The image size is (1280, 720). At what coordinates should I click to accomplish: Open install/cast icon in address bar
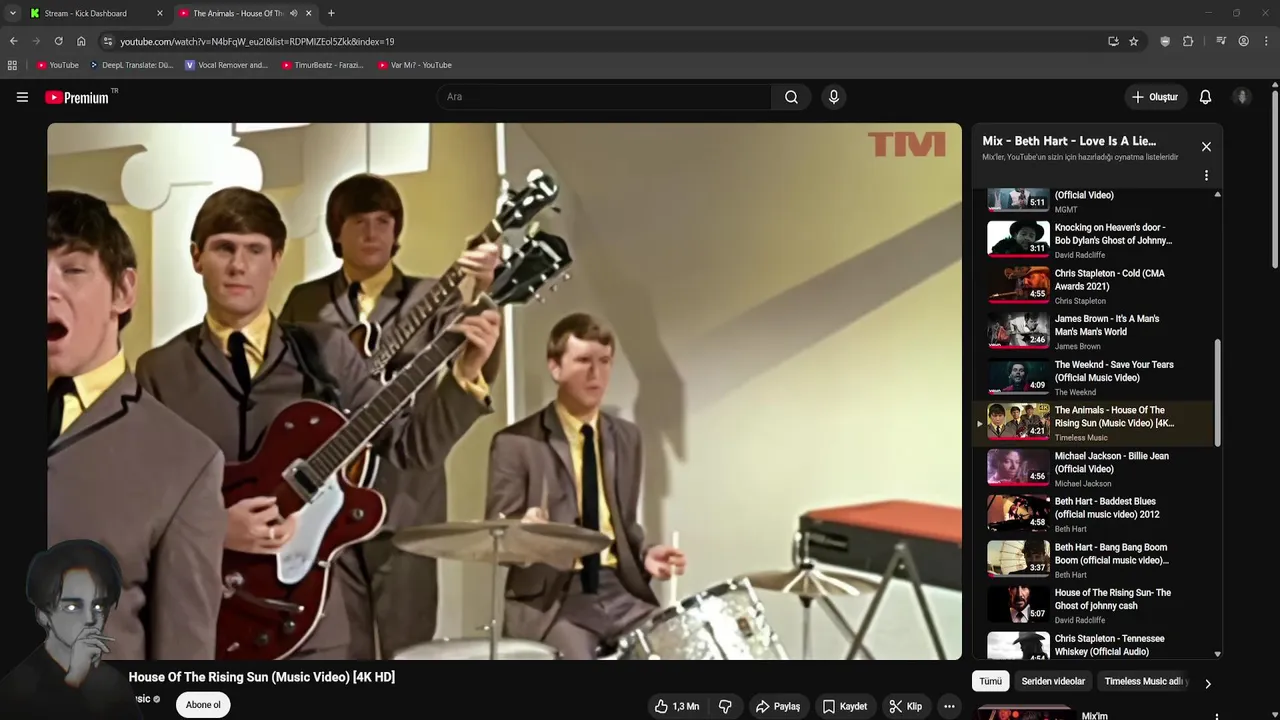[1113, 41]
